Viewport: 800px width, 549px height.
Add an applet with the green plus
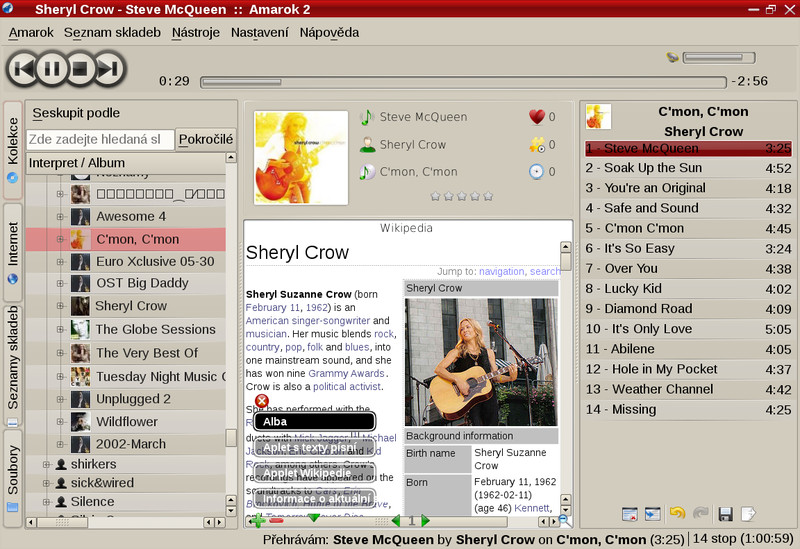258,521
